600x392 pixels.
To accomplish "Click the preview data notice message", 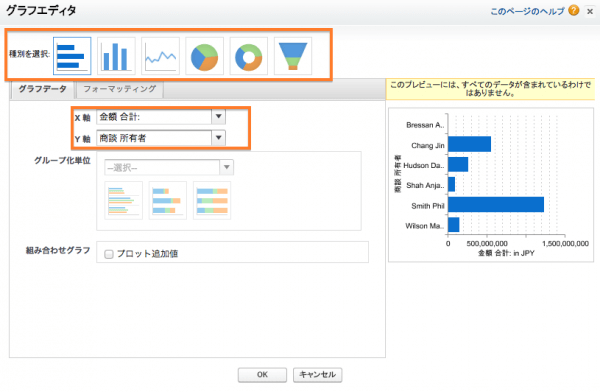I will pyautogui.click(x=490, y=89).
